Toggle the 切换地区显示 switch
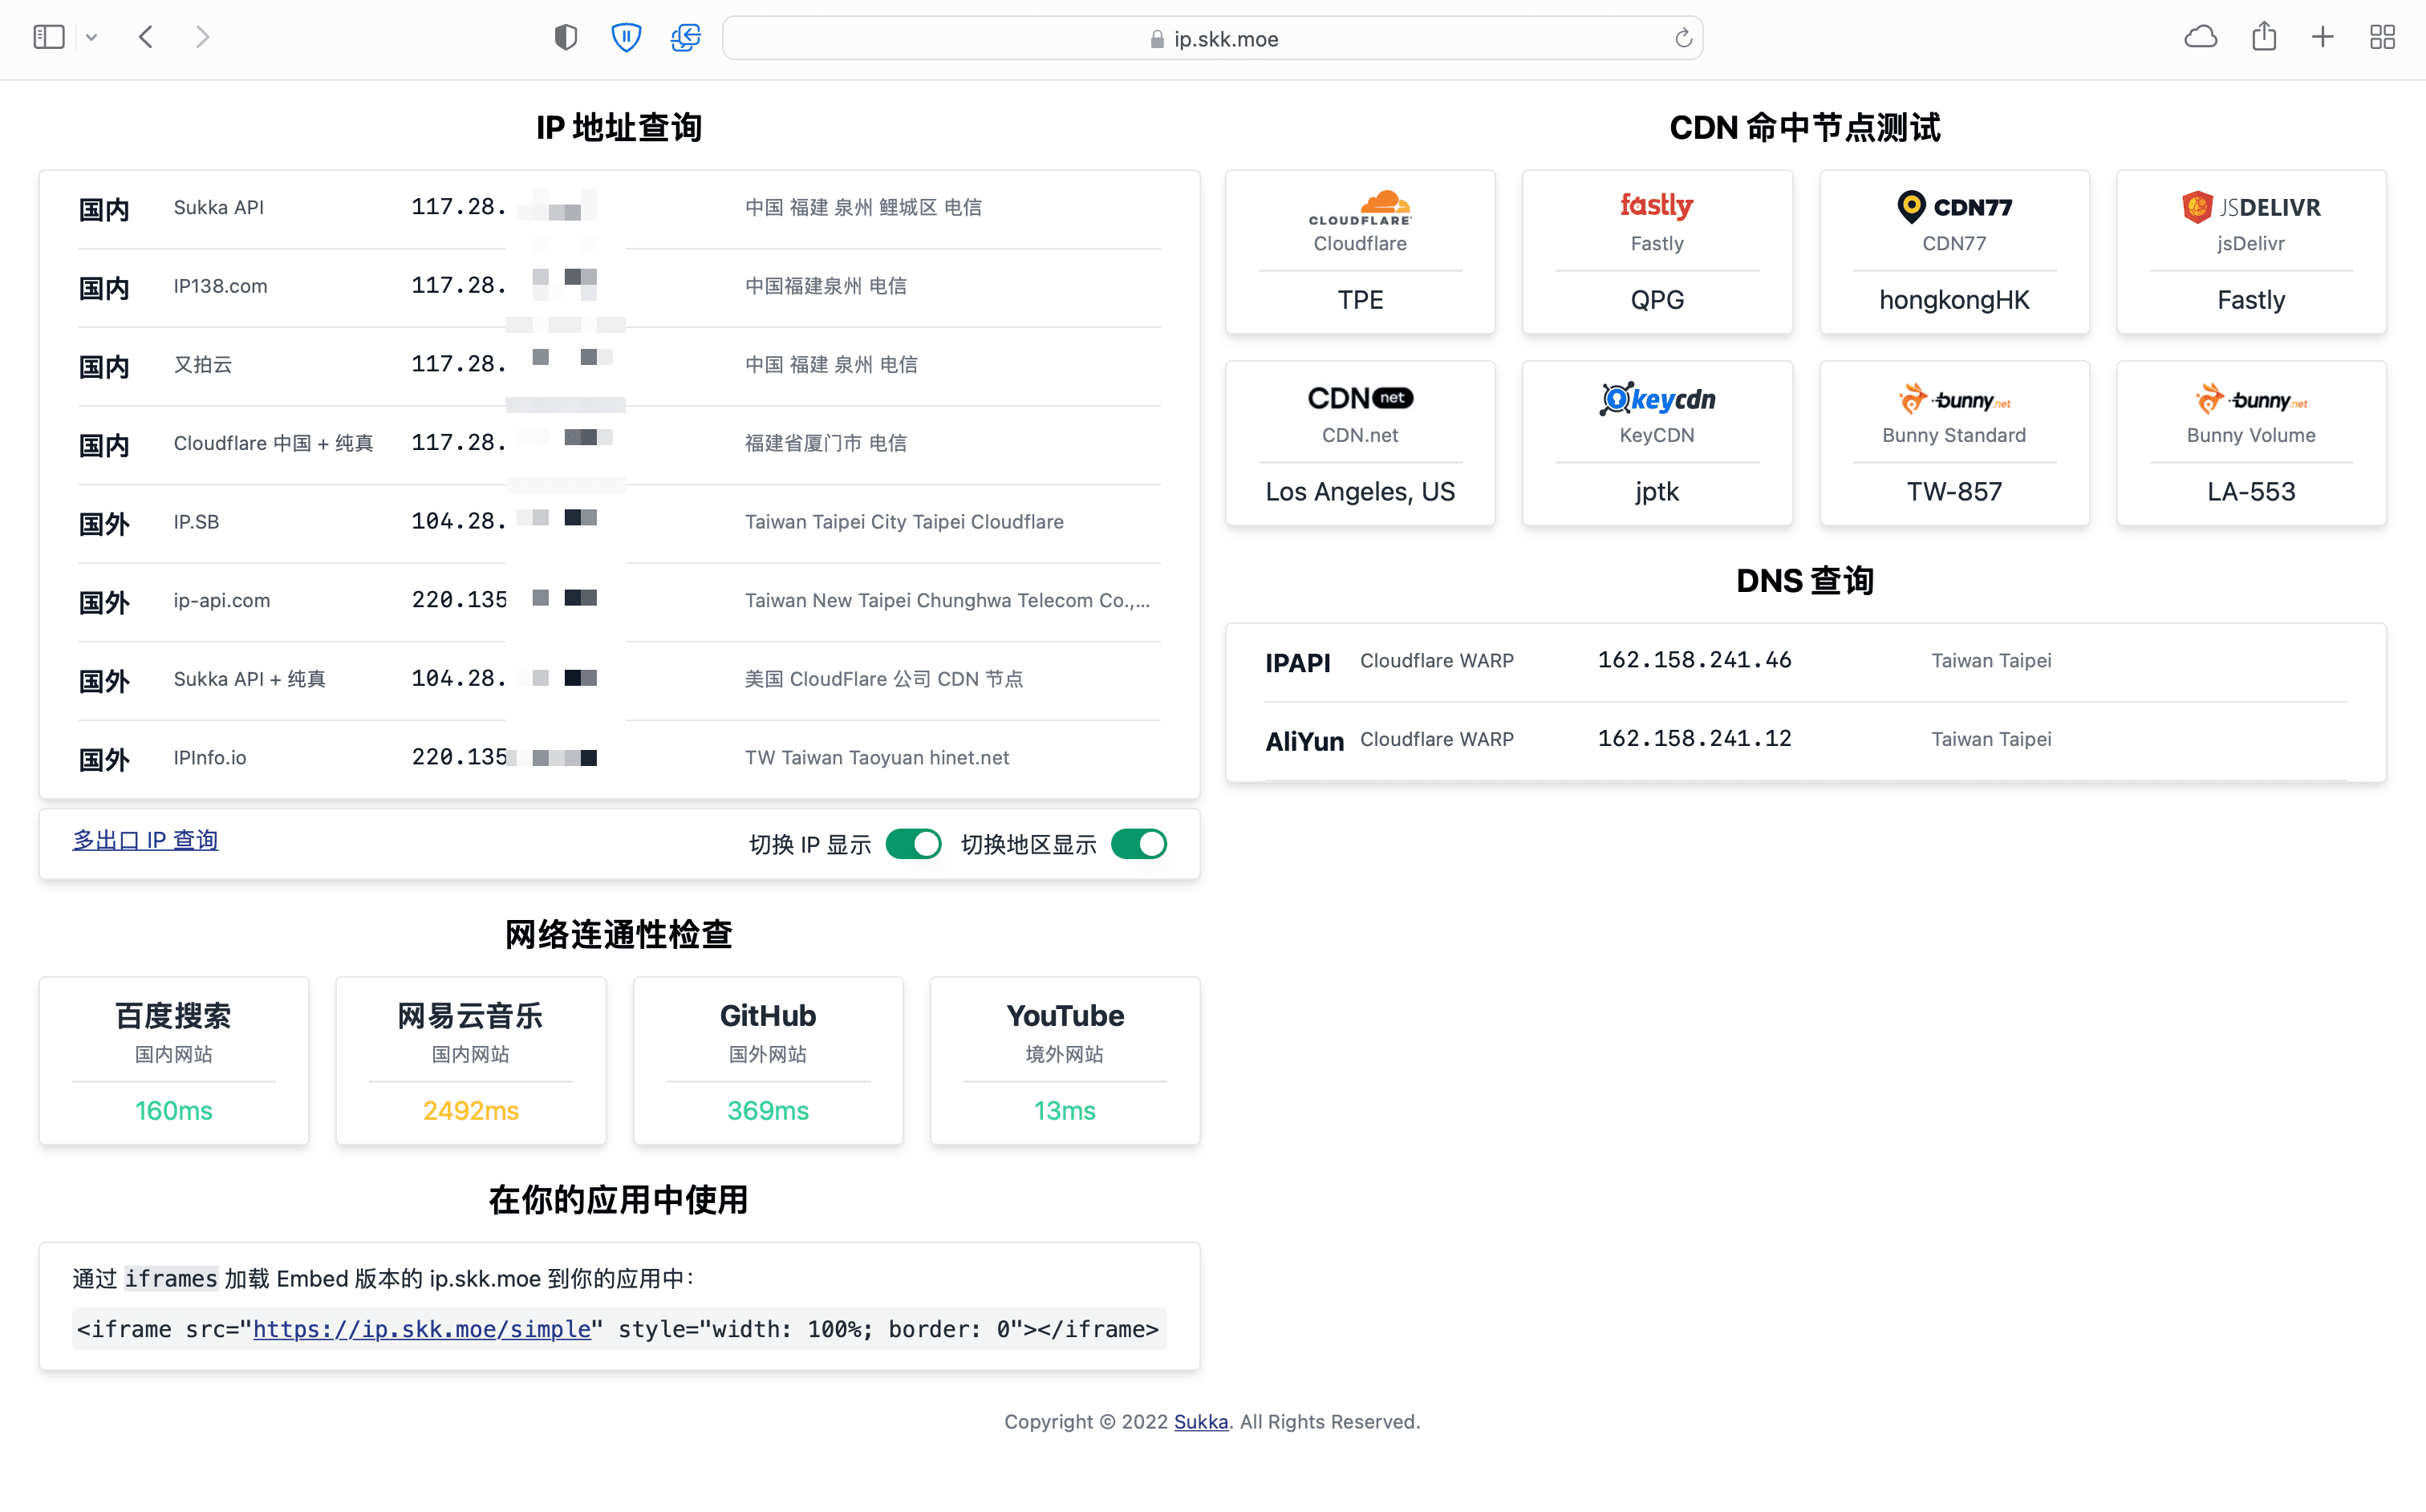Image resolution: width=2426 pixels, height=1512 pixels. coord(1138,844)
